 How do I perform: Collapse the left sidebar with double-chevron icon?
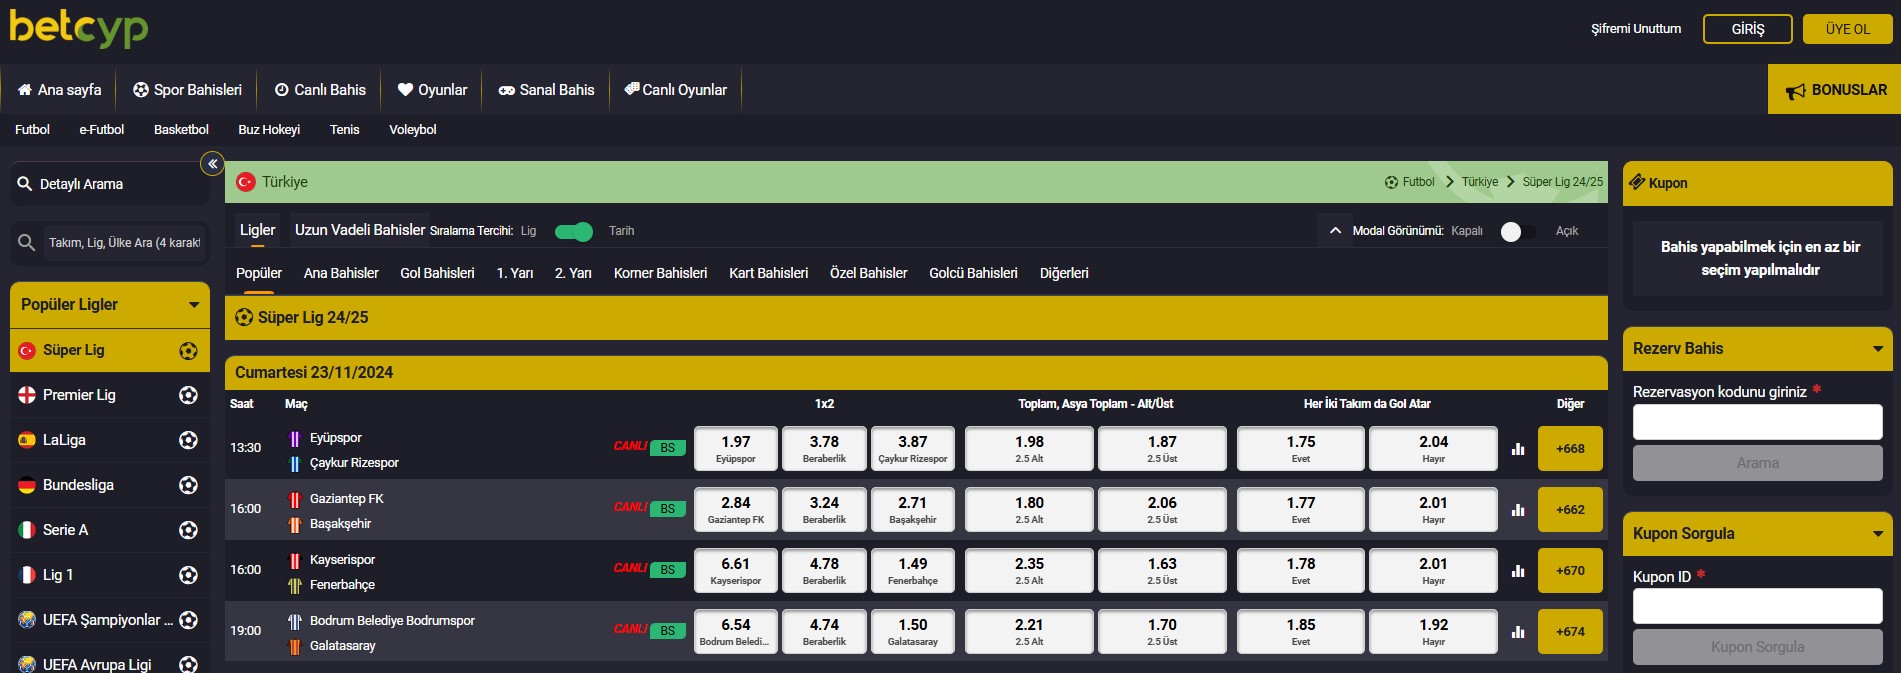[x=212, y=164]
